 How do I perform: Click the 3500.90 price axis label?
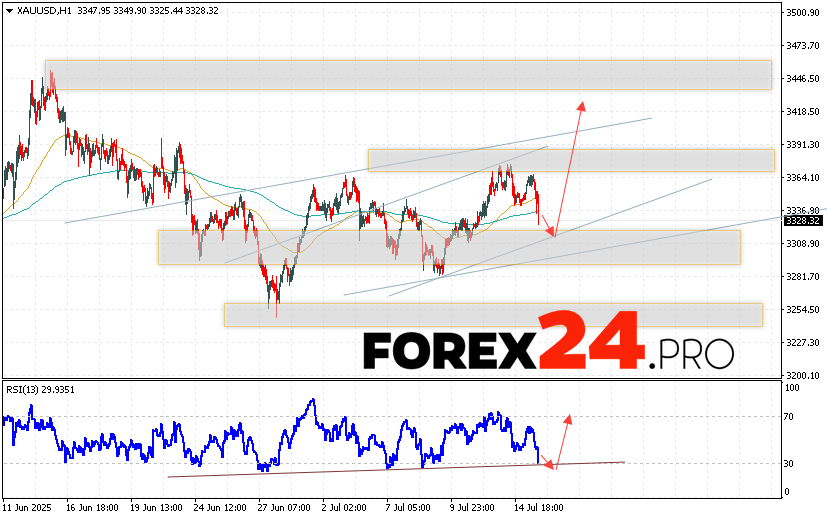pyautogui.click(x=803, y=13)
